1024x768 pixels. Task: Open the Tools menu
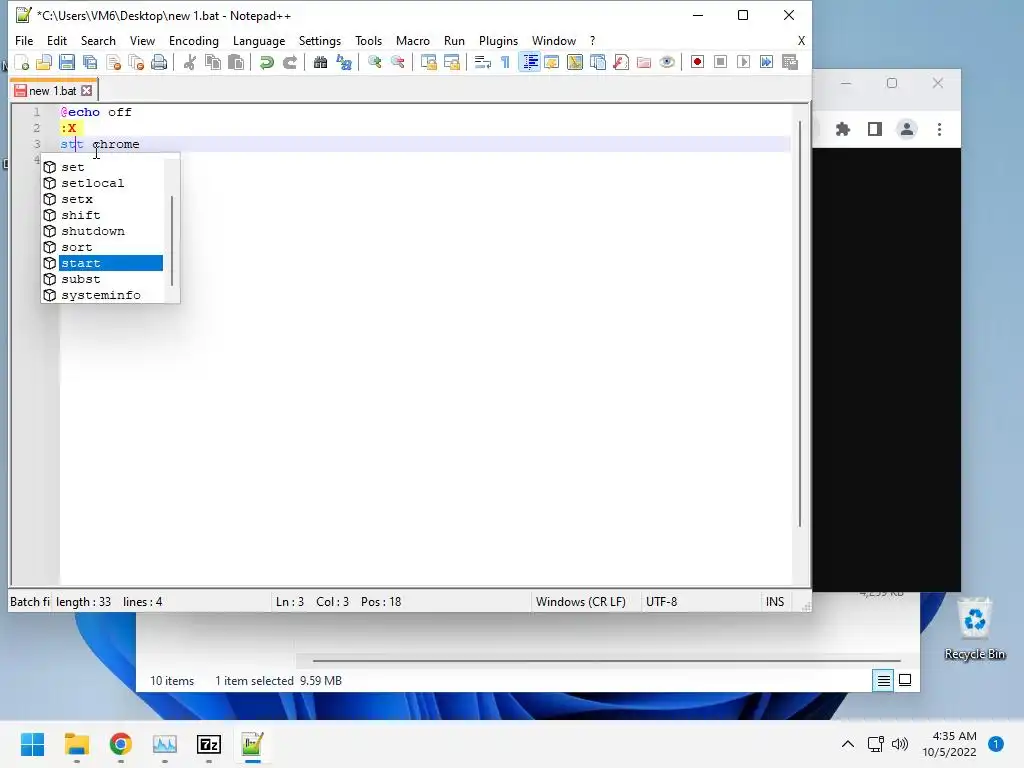pyautogui.click(x=368, y=40)
